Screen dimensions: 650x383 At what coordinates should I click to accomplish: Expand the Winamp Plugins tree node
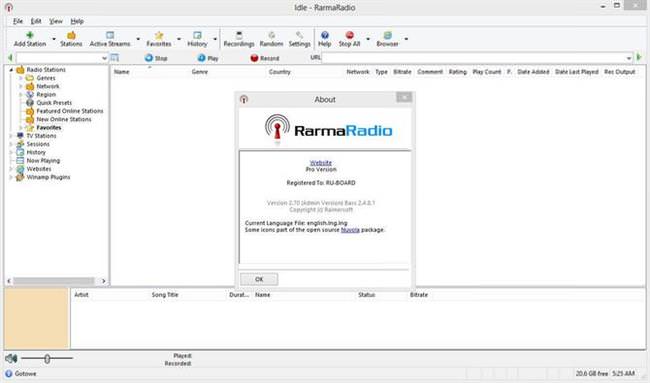pyautogui.click(x=11, y=177)
